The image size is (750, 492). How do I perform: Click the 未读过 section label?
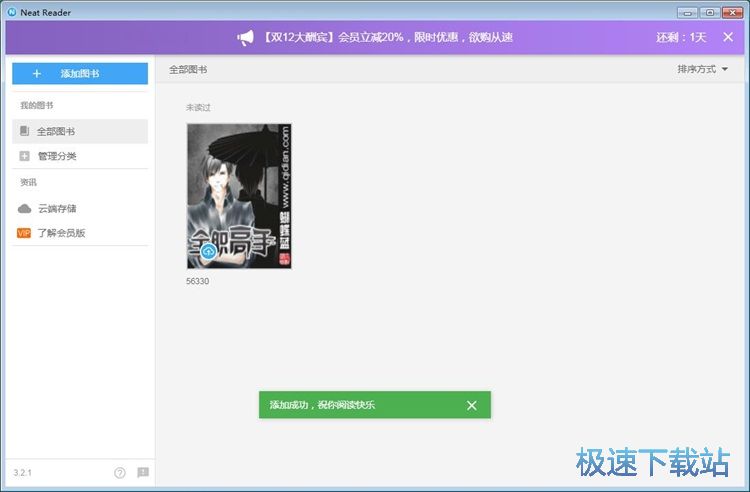click(x=198, y=108)
